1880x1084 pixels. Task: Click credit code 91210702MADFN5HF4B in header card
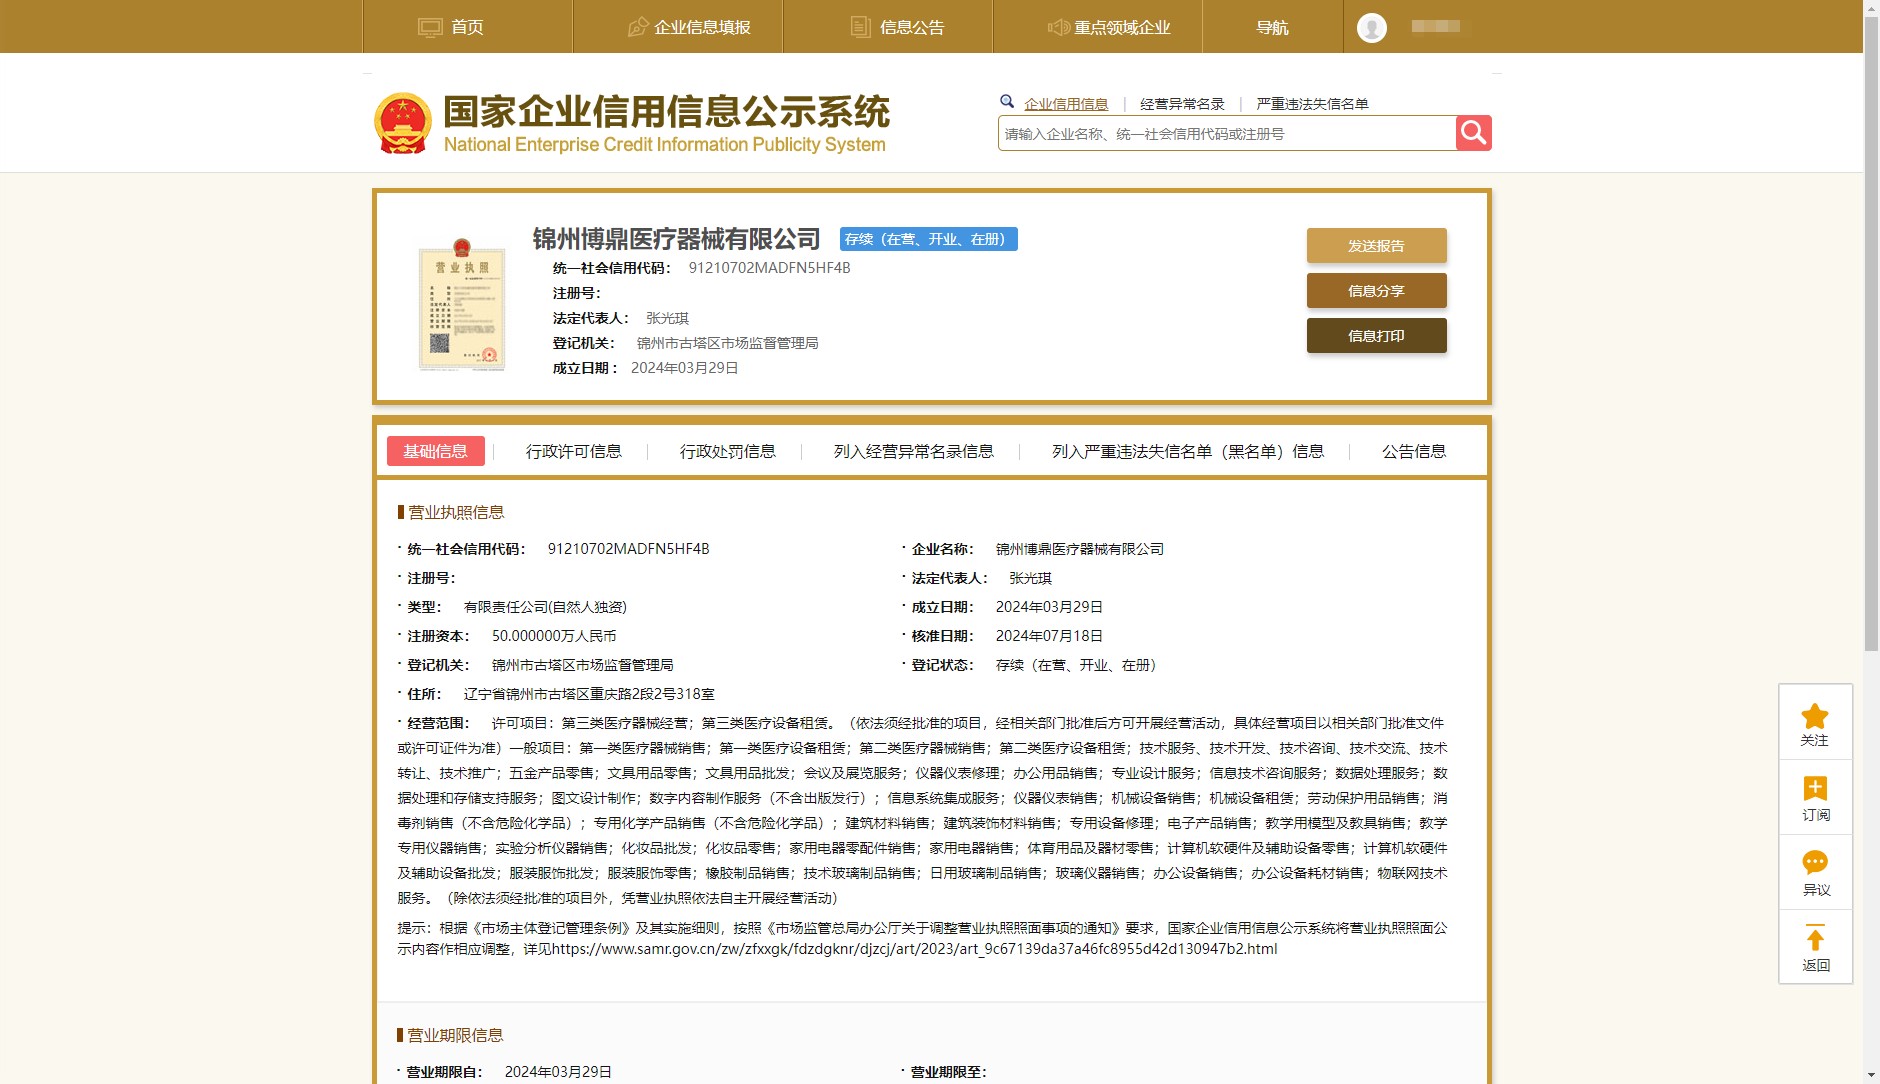[x=769, y=268]
